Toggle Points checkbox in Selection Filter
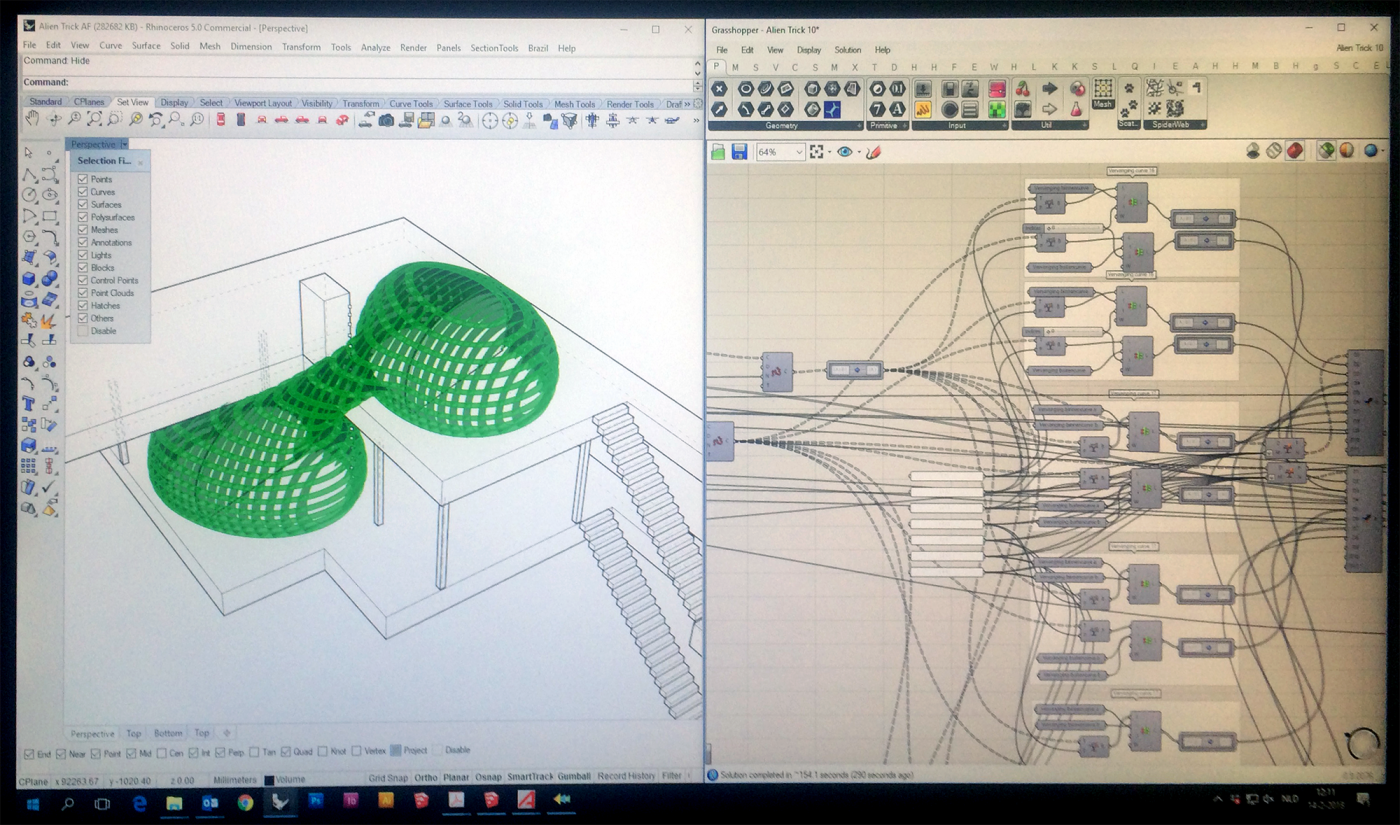This screenshot has height=825, width=1400. pyautogui.click(x=83, y=179)
